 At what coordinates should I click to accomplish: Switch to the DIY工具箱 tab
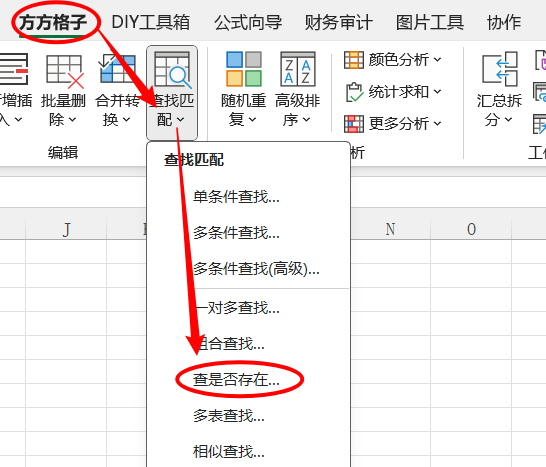pyautogui.click(x=151, y=22)
